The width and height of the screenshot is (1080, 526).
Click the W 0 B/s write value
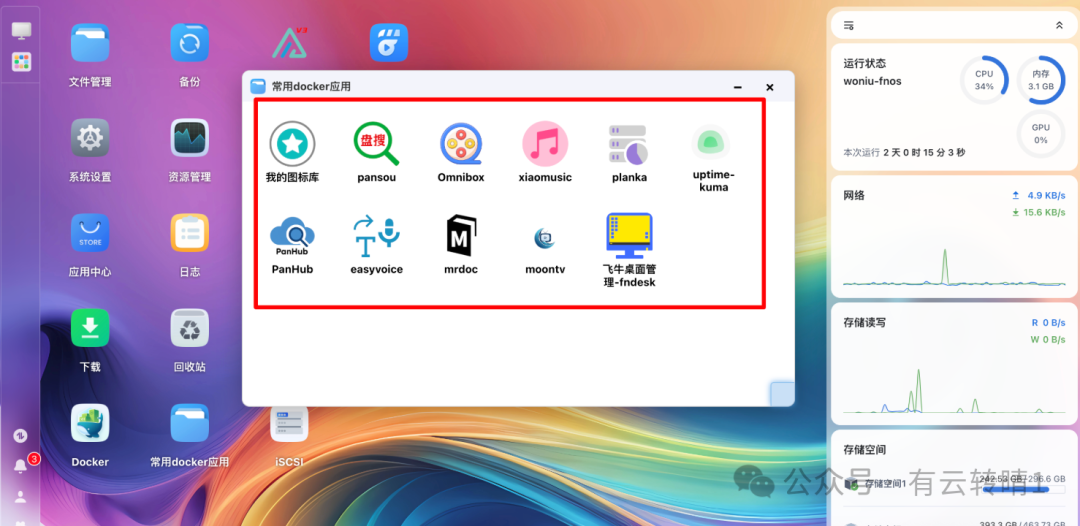coord(1048,339)
